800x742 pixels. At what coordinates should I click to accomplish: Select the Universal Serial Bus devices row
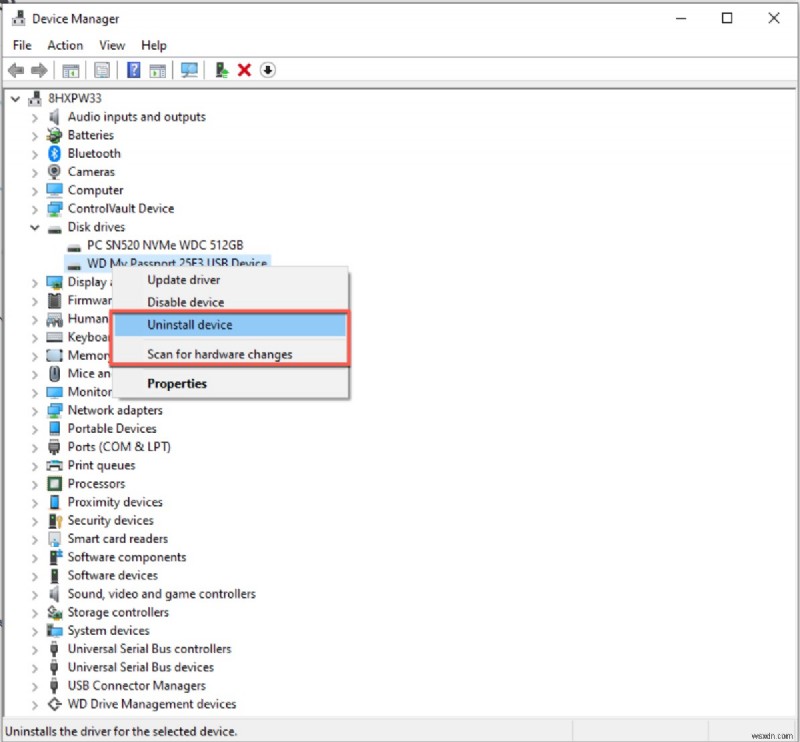[140, 667]
